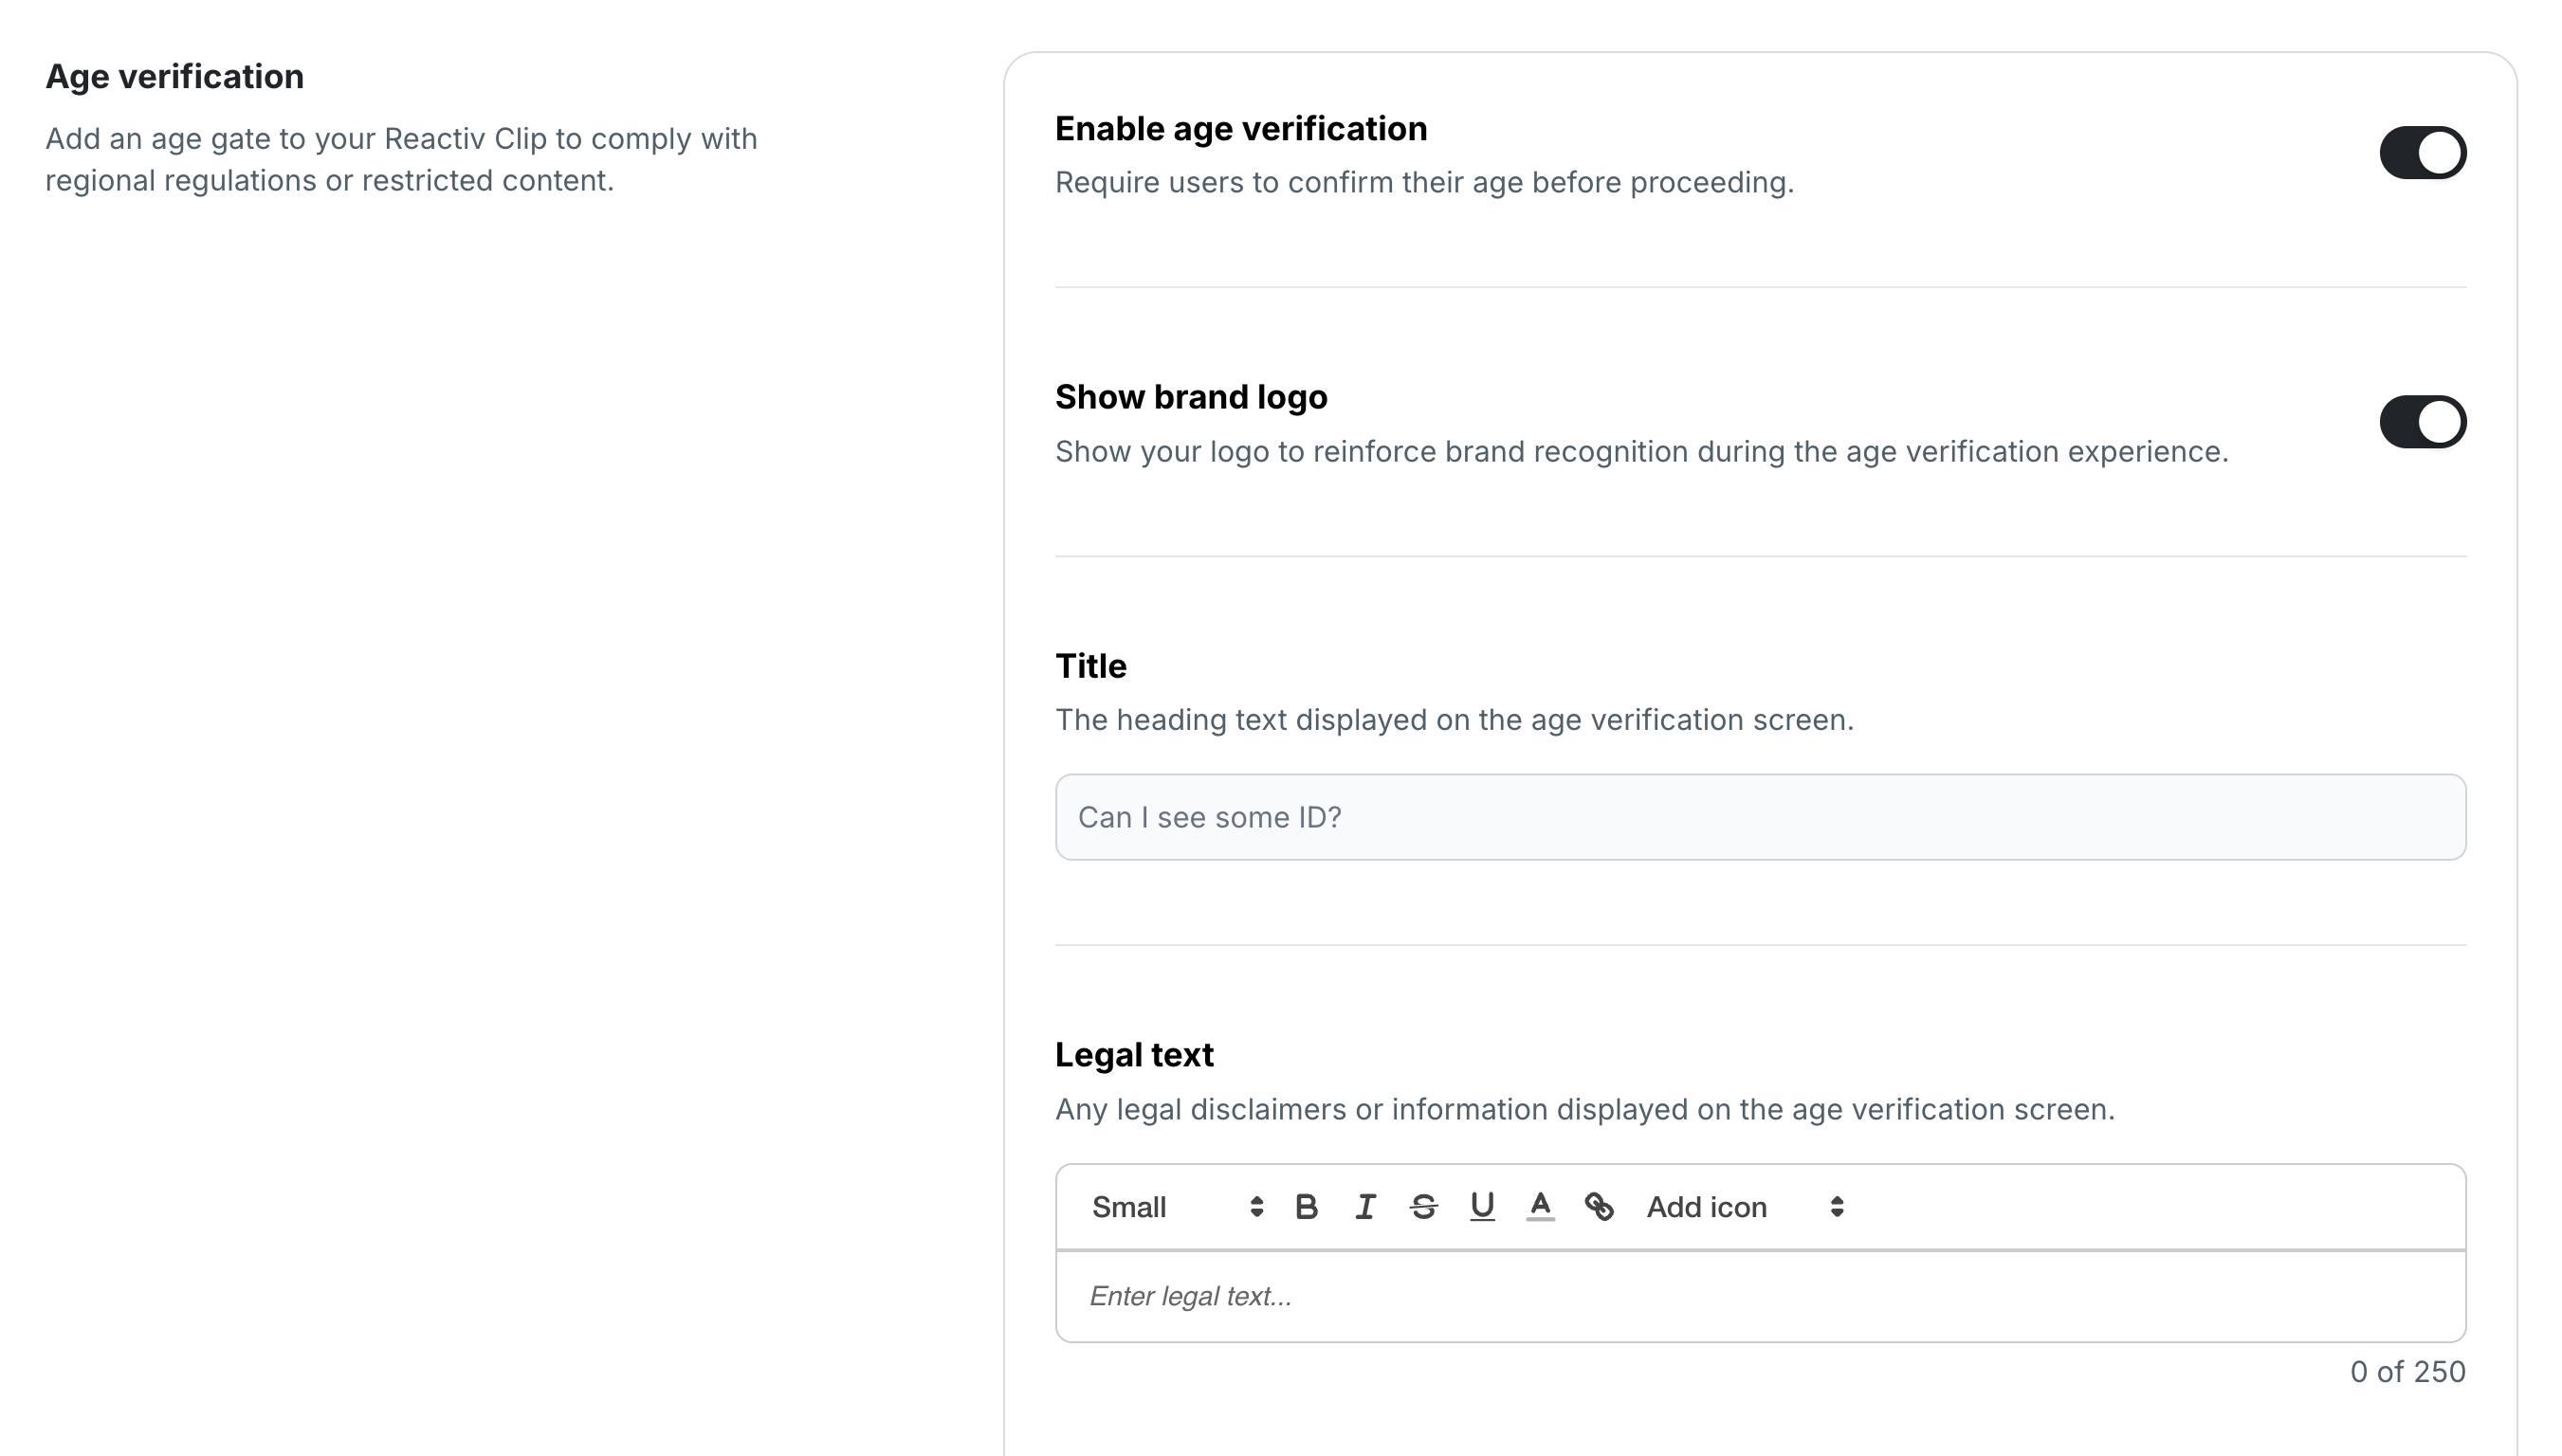Insert a hyperlink with the link icon
Screen dimensions: 2562x1456
pos(1599,1207)
